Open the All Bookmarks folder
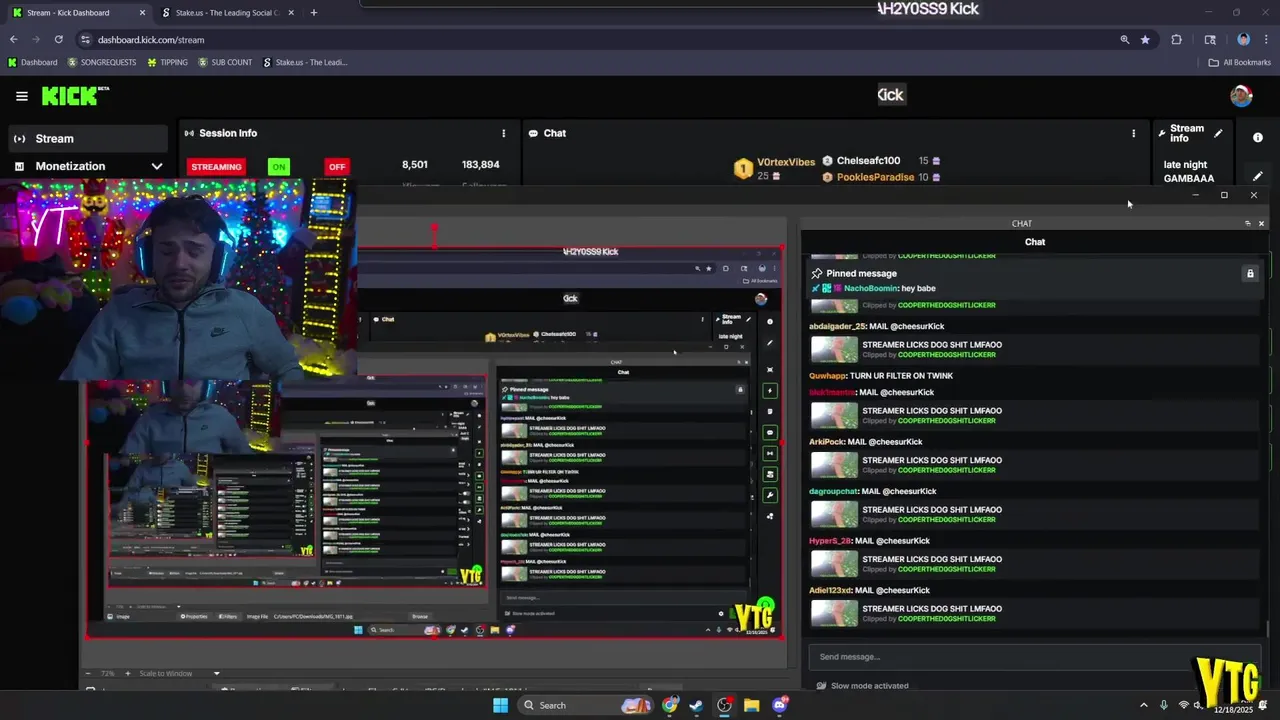Screen dimensions: 1280x720 click(x=1239, y=62)
